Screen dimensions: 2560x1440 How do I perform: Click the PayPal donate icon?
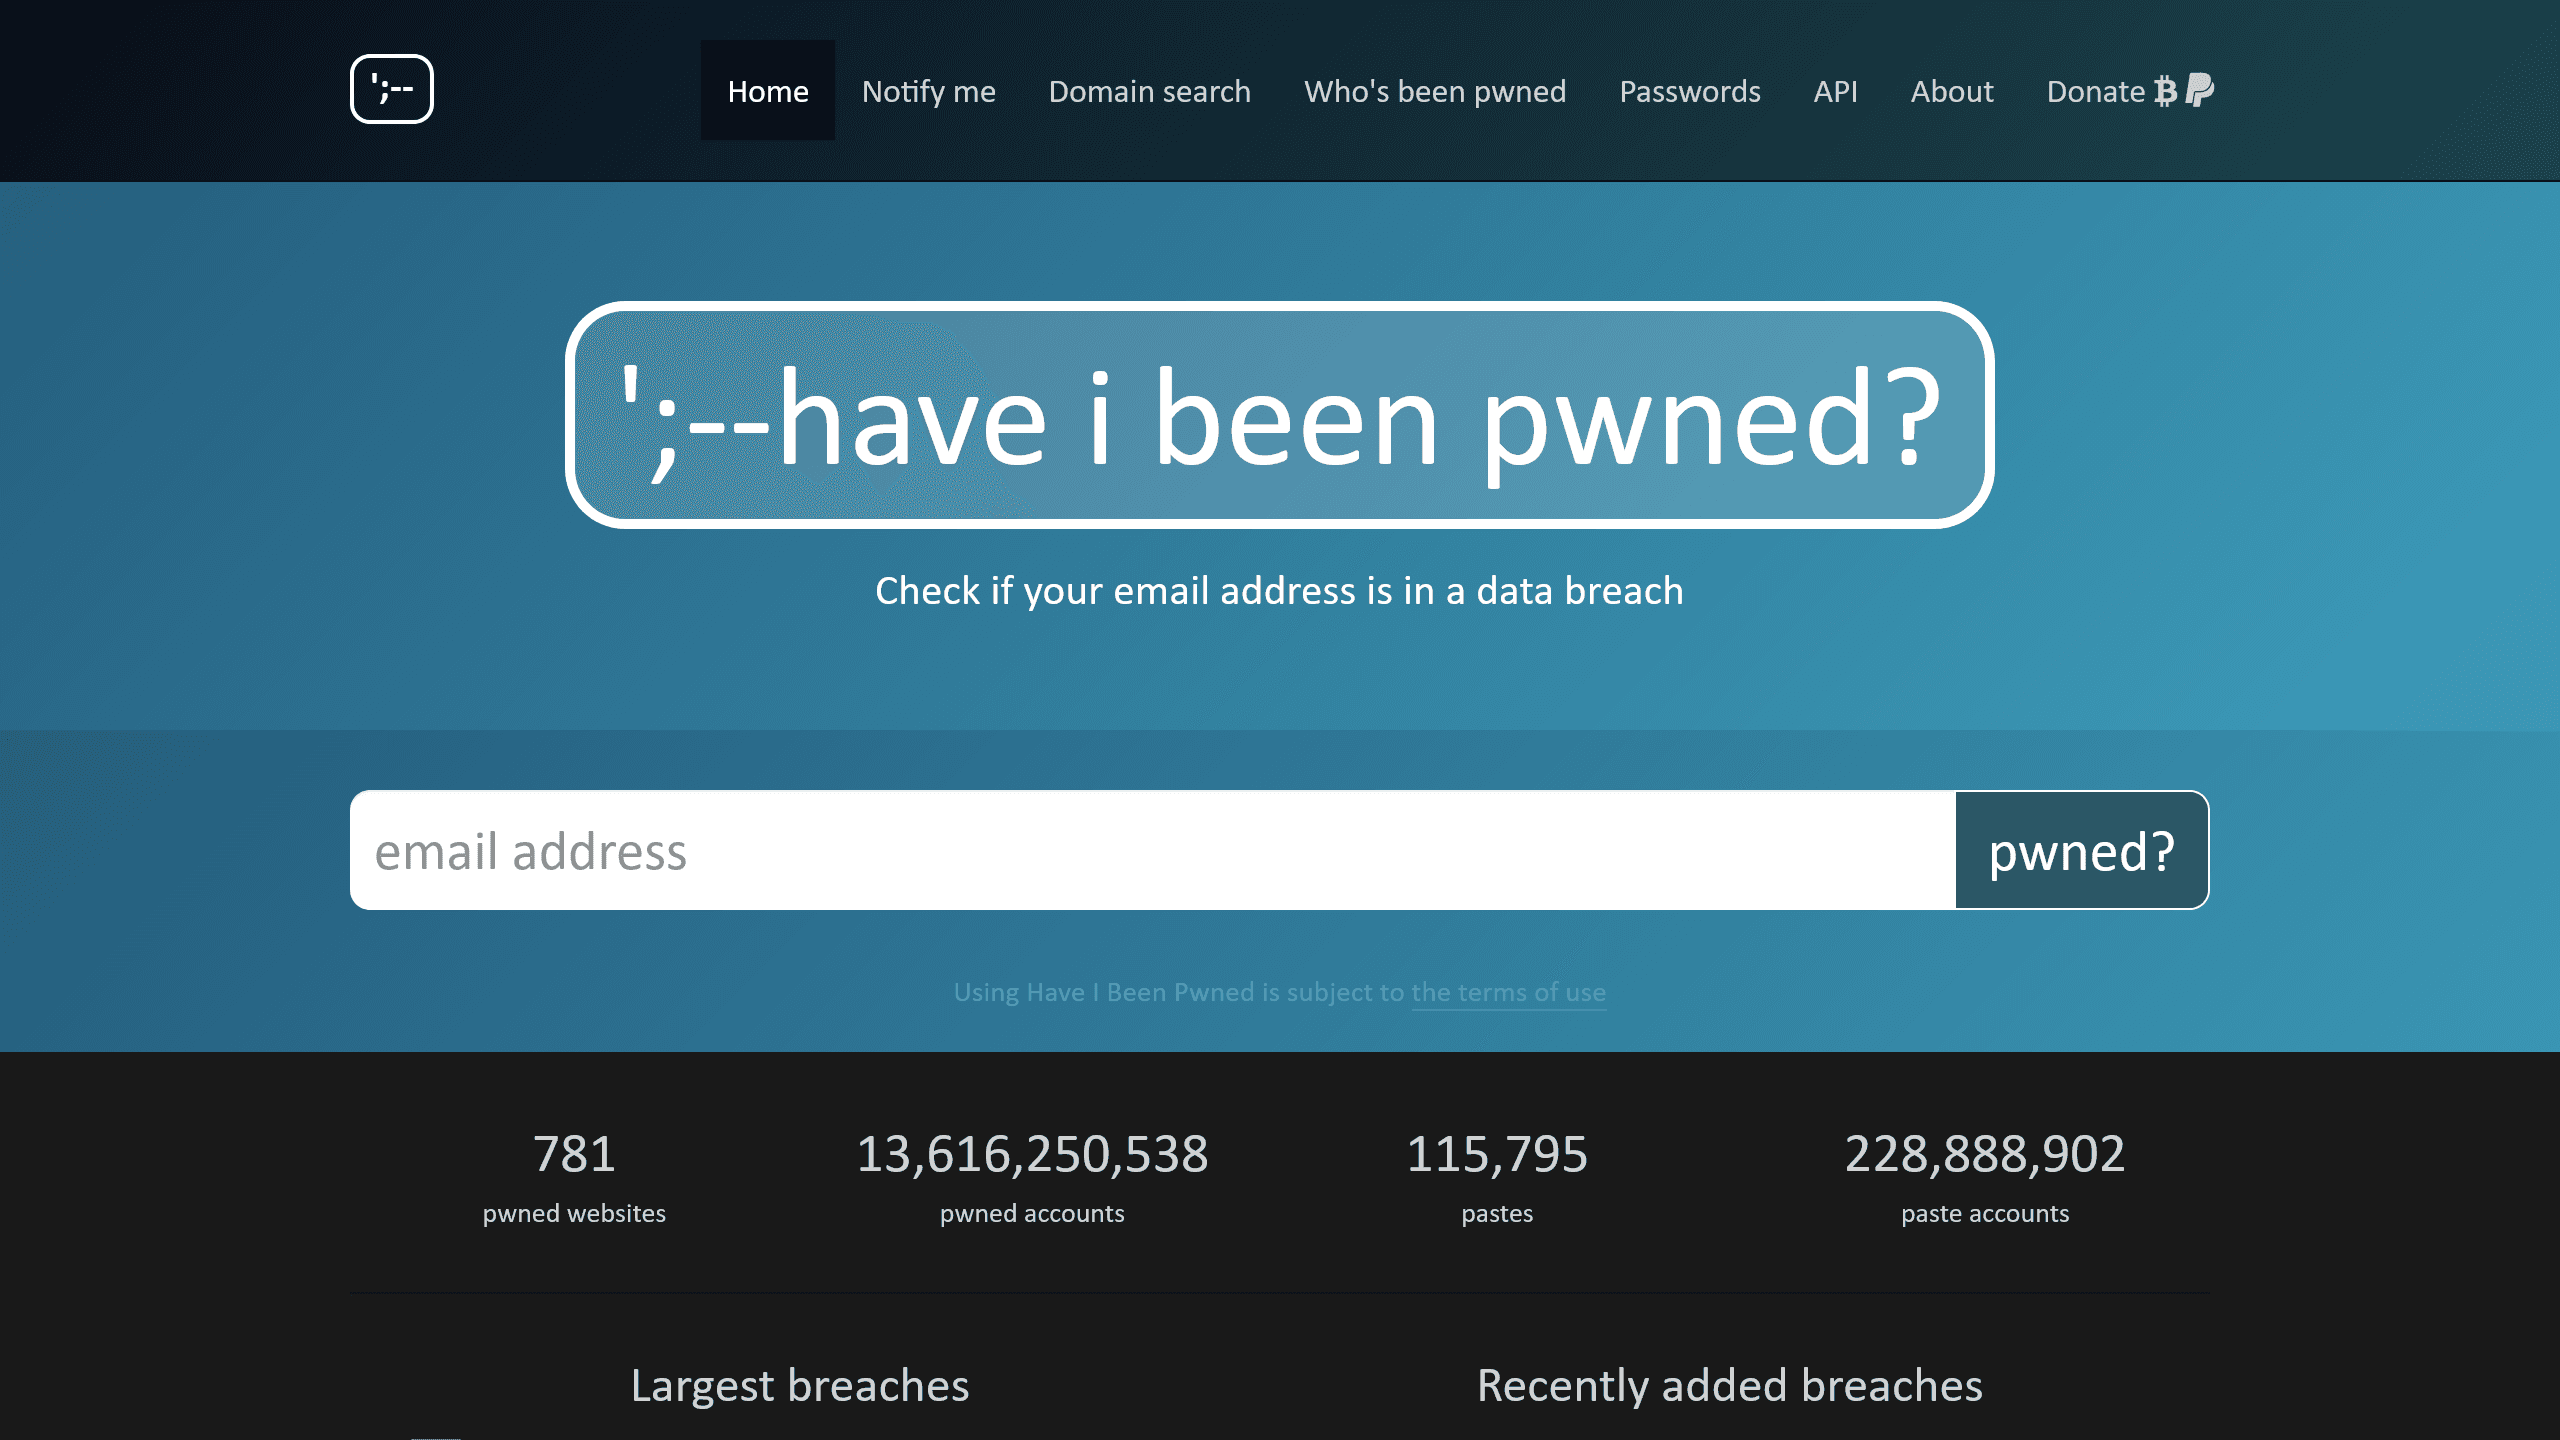click(x=2199, y=90)
